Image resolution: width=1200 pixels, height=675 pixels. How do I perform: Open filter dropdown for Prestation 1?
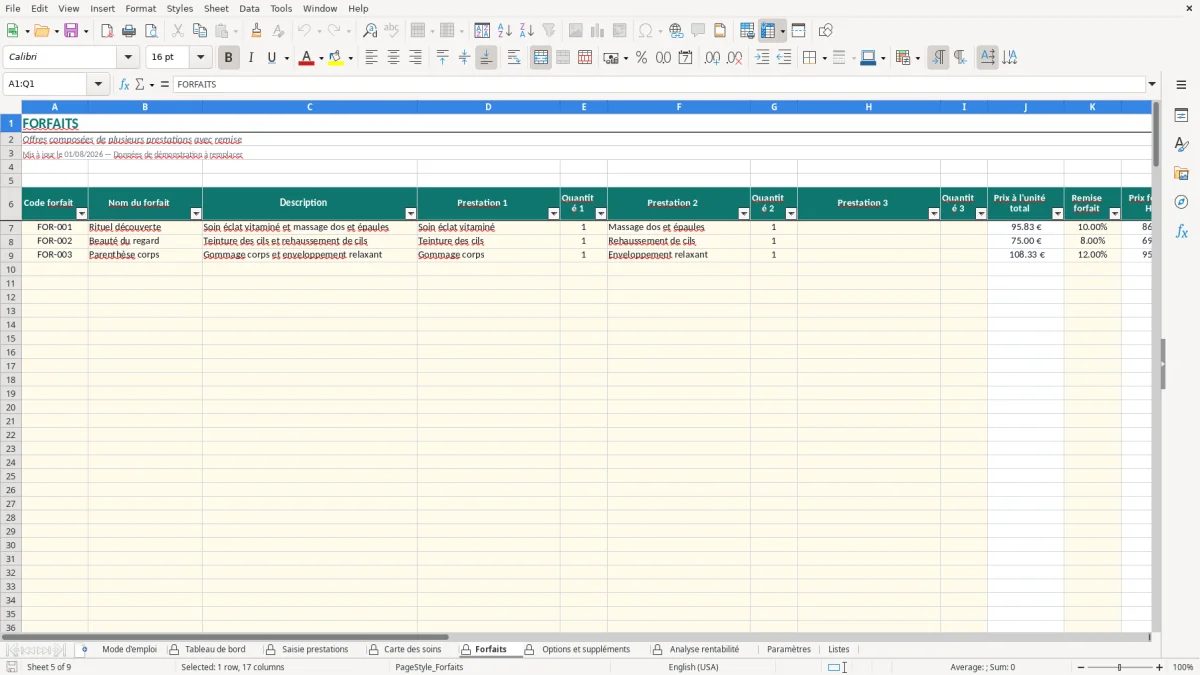point(553,214)
